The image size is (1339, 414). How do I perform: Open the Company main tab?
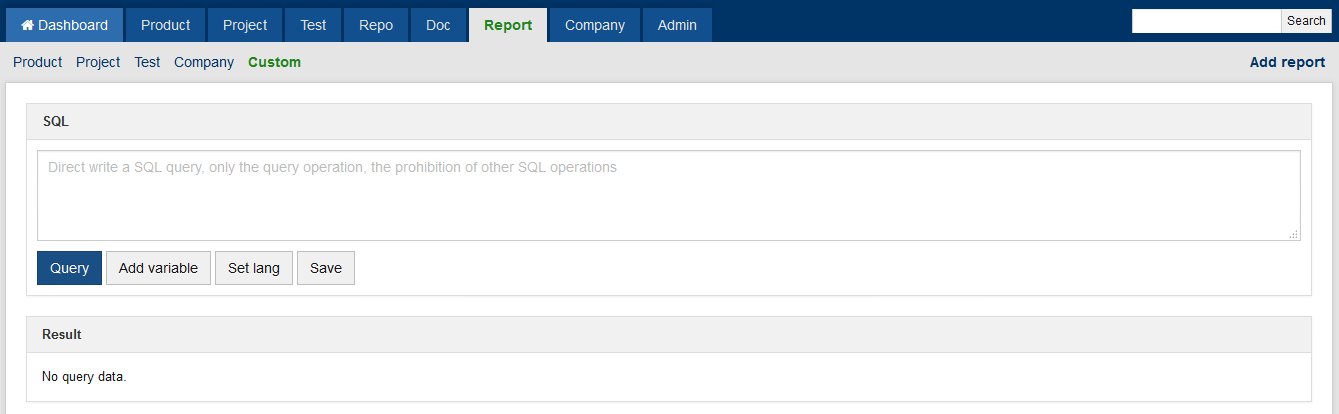pos(595,25)
